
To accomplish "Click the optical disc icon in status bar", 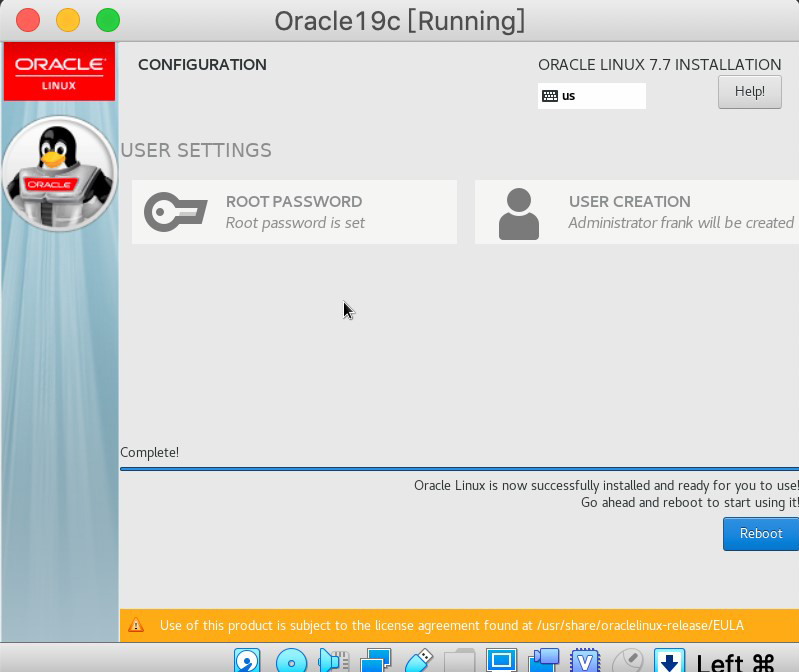I will click(291, 662).
